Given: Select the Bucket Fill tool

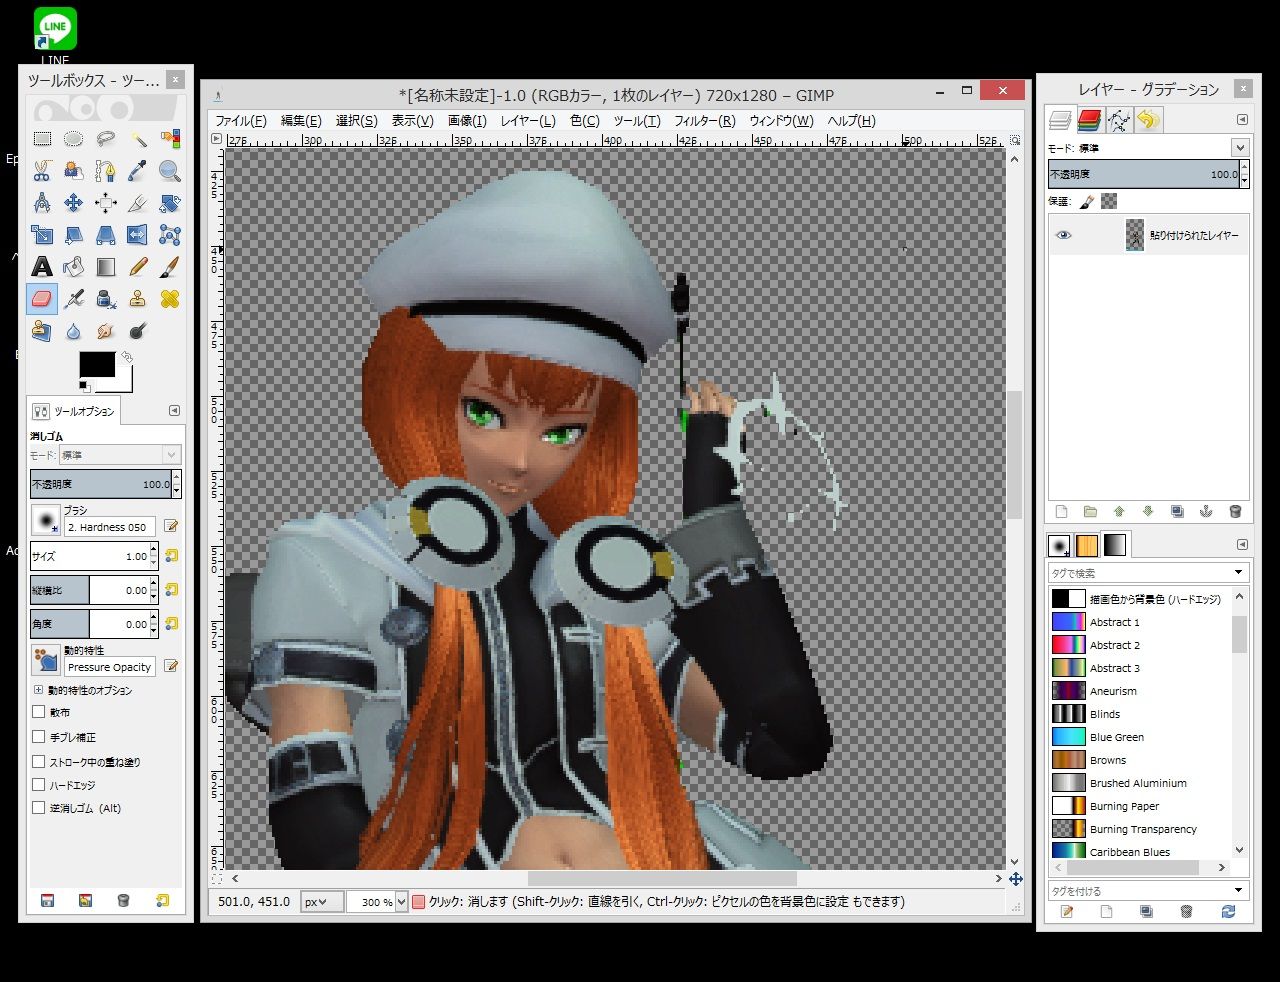Looking at the screenshot, I should point(74,267).
